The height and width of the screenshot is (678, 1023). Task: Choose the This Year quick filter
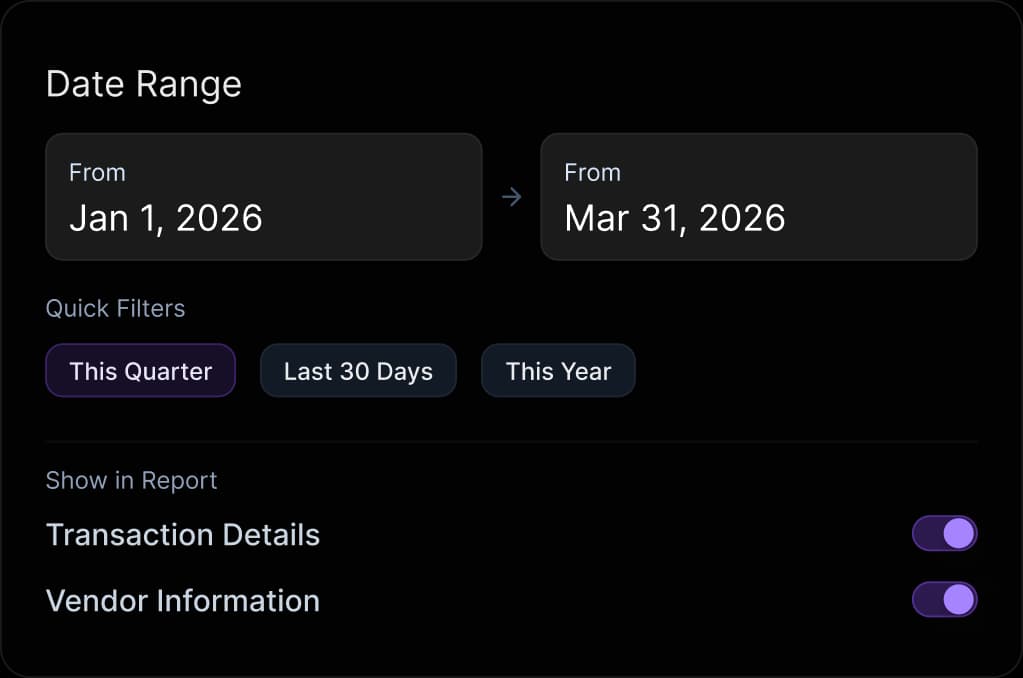pos(558,371)
